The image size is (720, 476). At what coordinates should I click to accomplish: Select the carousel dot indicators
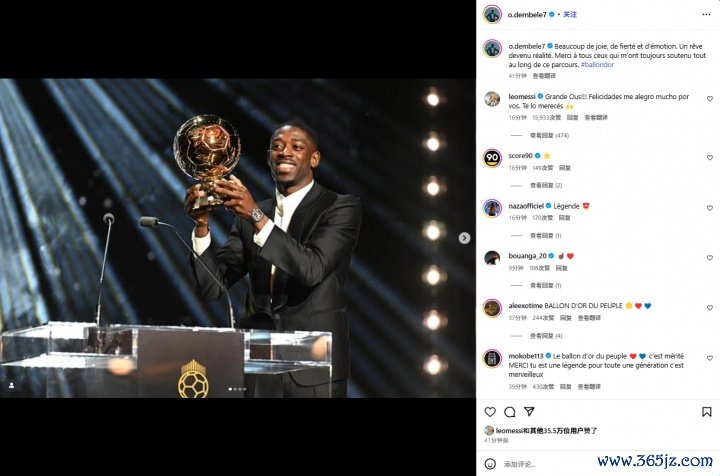click(x=237, y=389)
